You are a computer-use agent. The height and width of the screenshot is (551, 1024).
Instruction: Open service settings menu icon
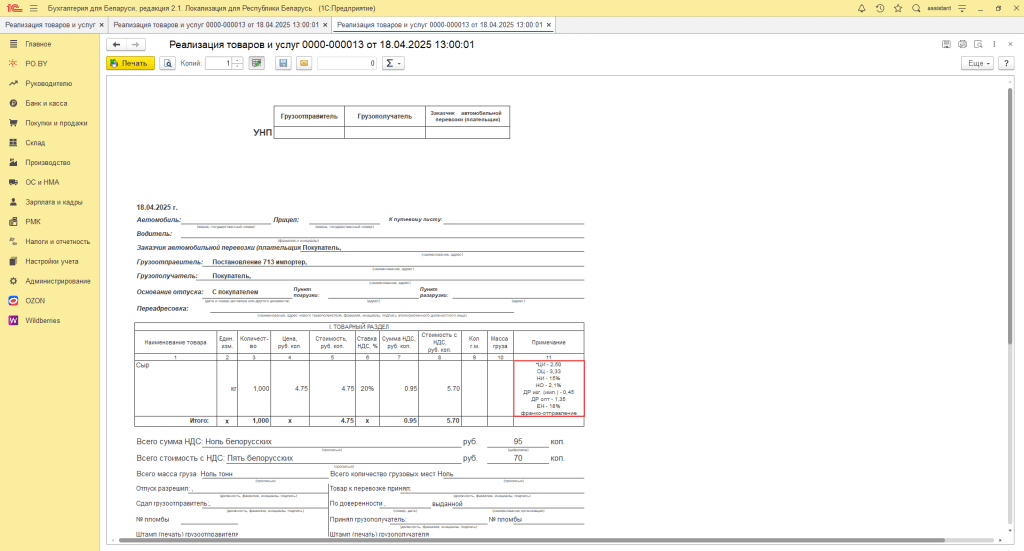click(x=962, y=8)
